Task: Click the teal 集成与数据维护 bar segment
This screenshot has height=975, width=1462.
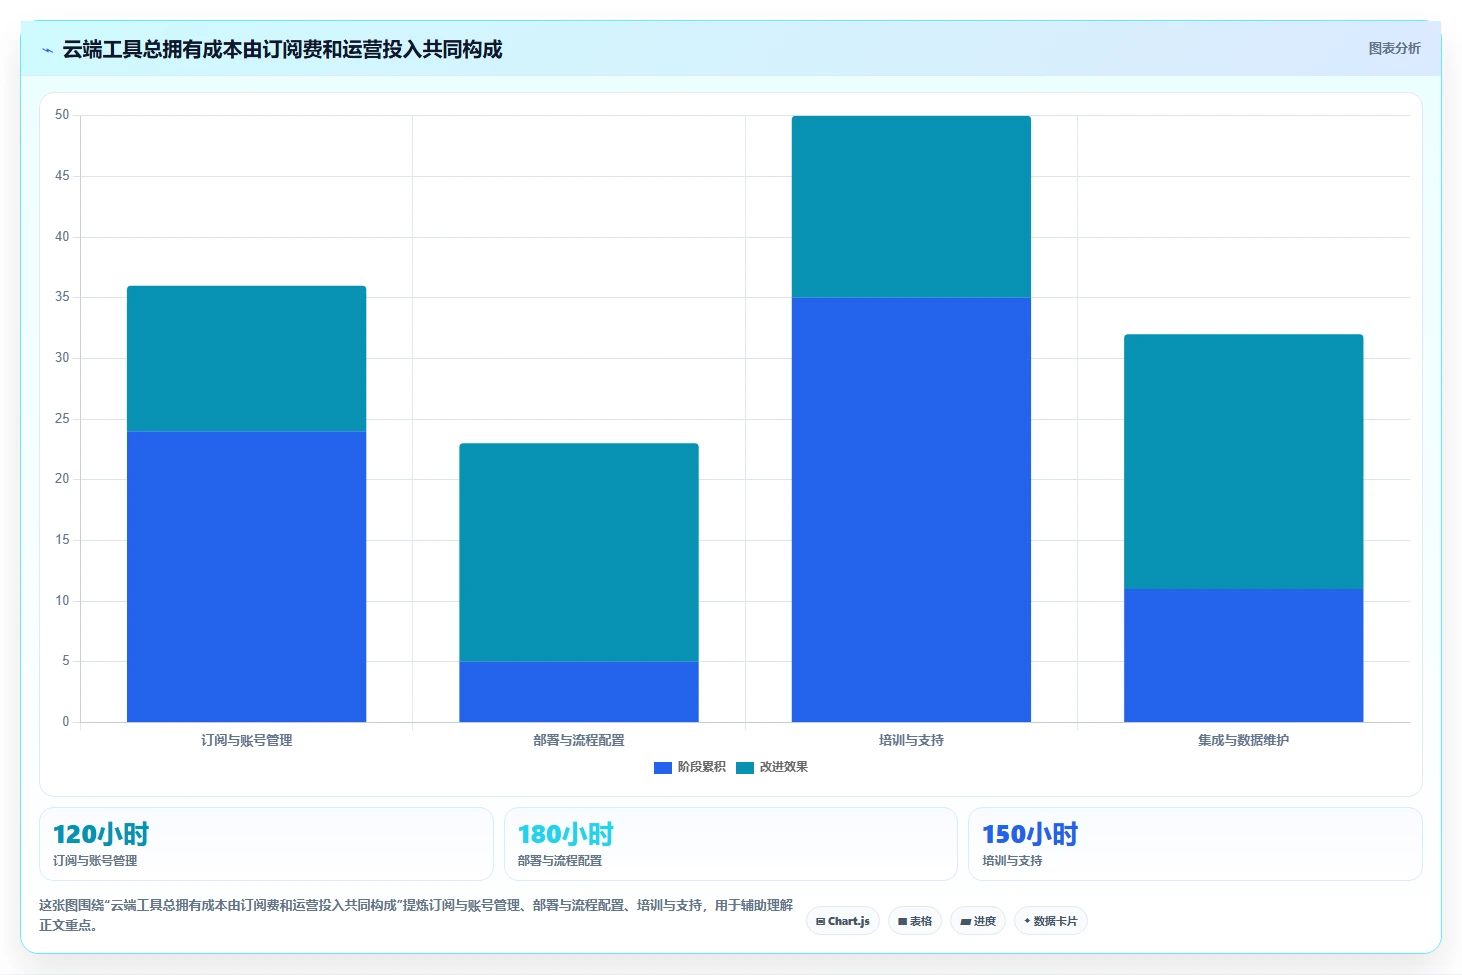Action: [1244, 461]
